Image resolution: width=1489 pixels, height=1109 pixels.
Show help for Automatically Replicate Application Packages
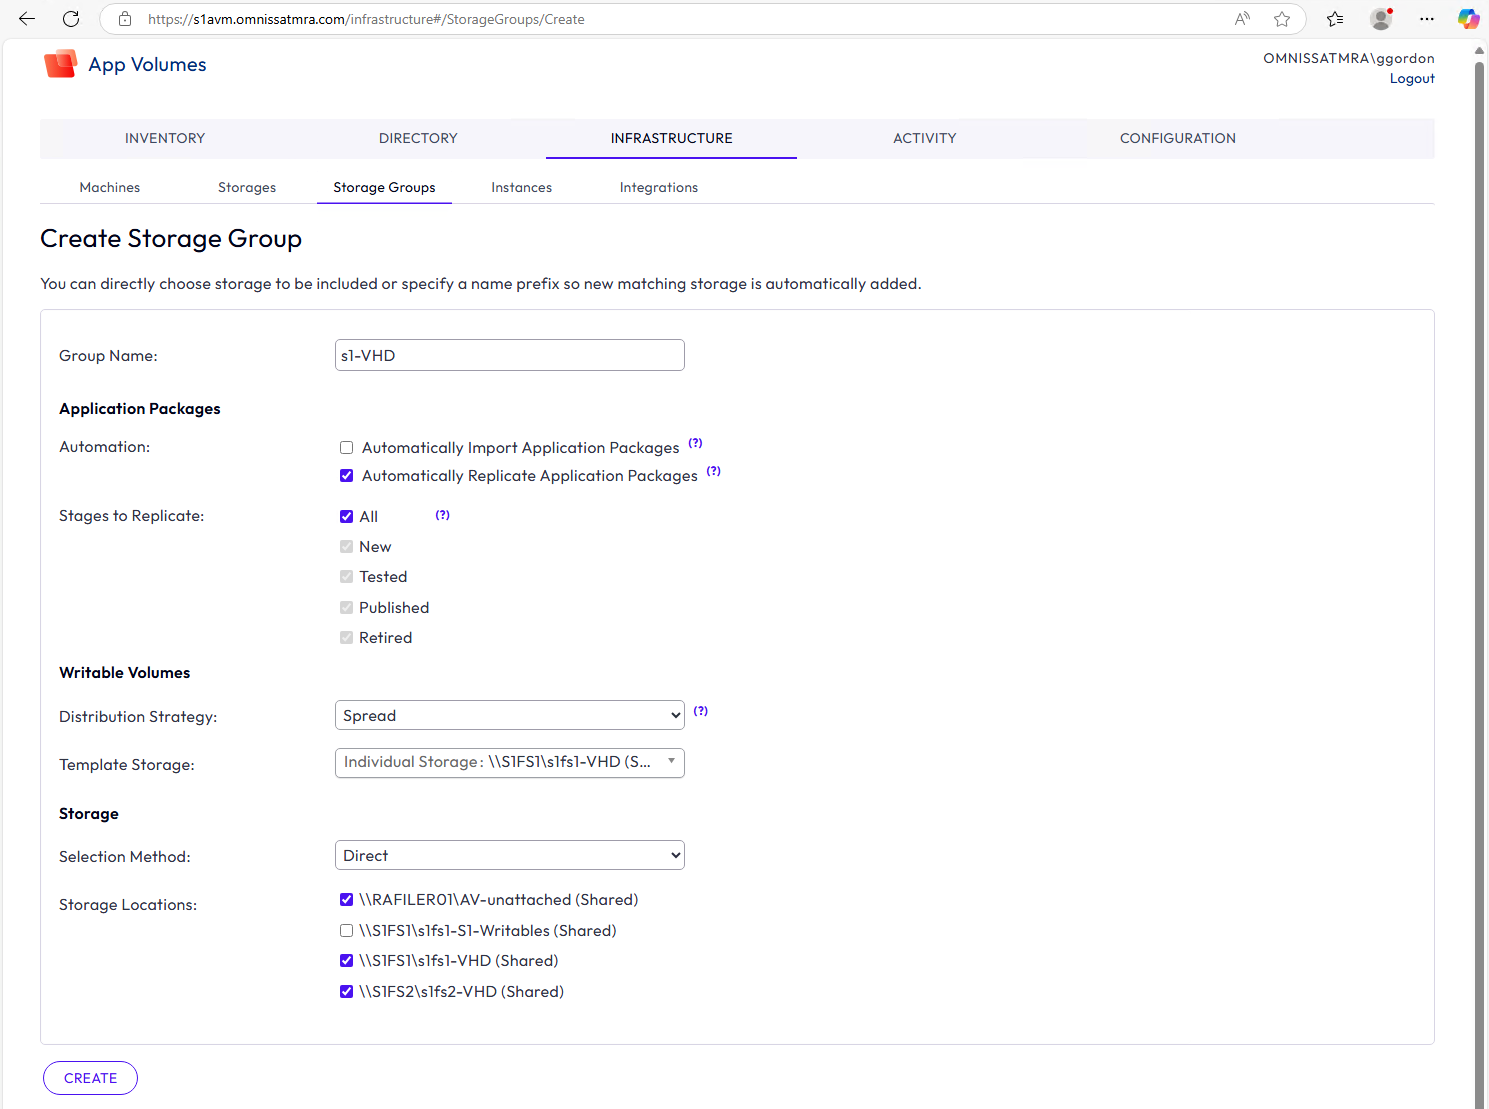[x=713, y=471]
